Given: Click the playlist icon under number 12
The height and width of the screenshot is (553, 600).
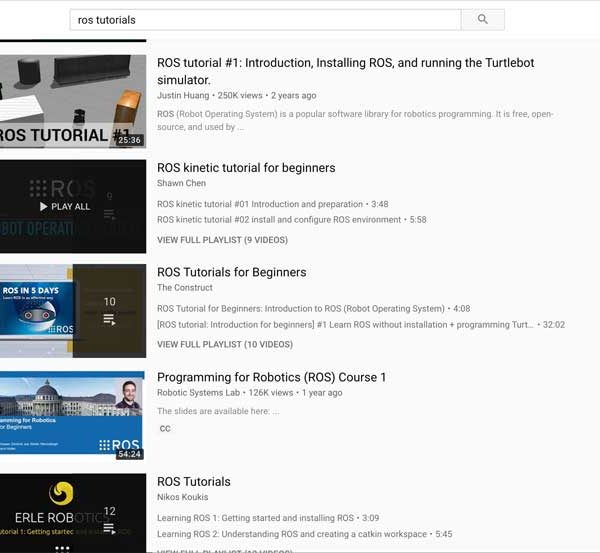Looking at the screenshot, I should [109, 529].
